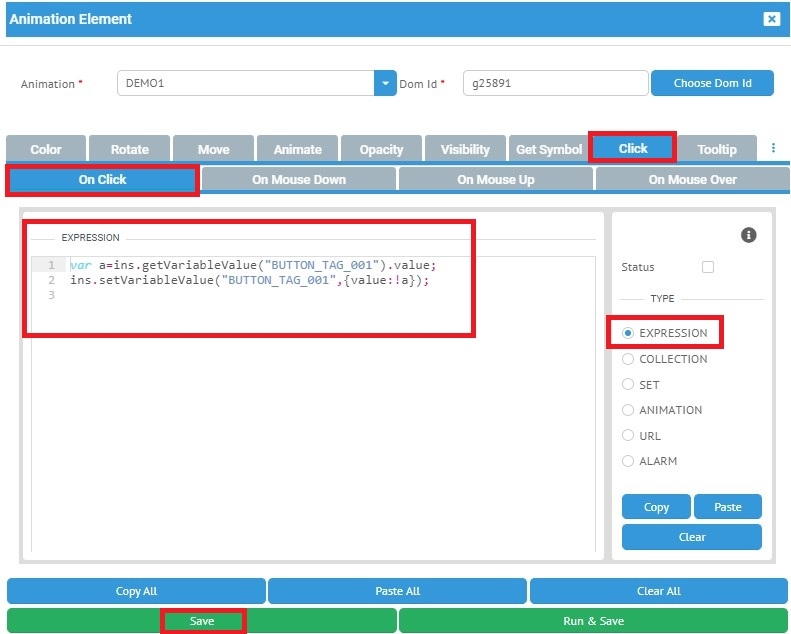Expand the Animation DEMO1 dropdown
This screenshot has width=791, height=634.
[x=385, y=83]
